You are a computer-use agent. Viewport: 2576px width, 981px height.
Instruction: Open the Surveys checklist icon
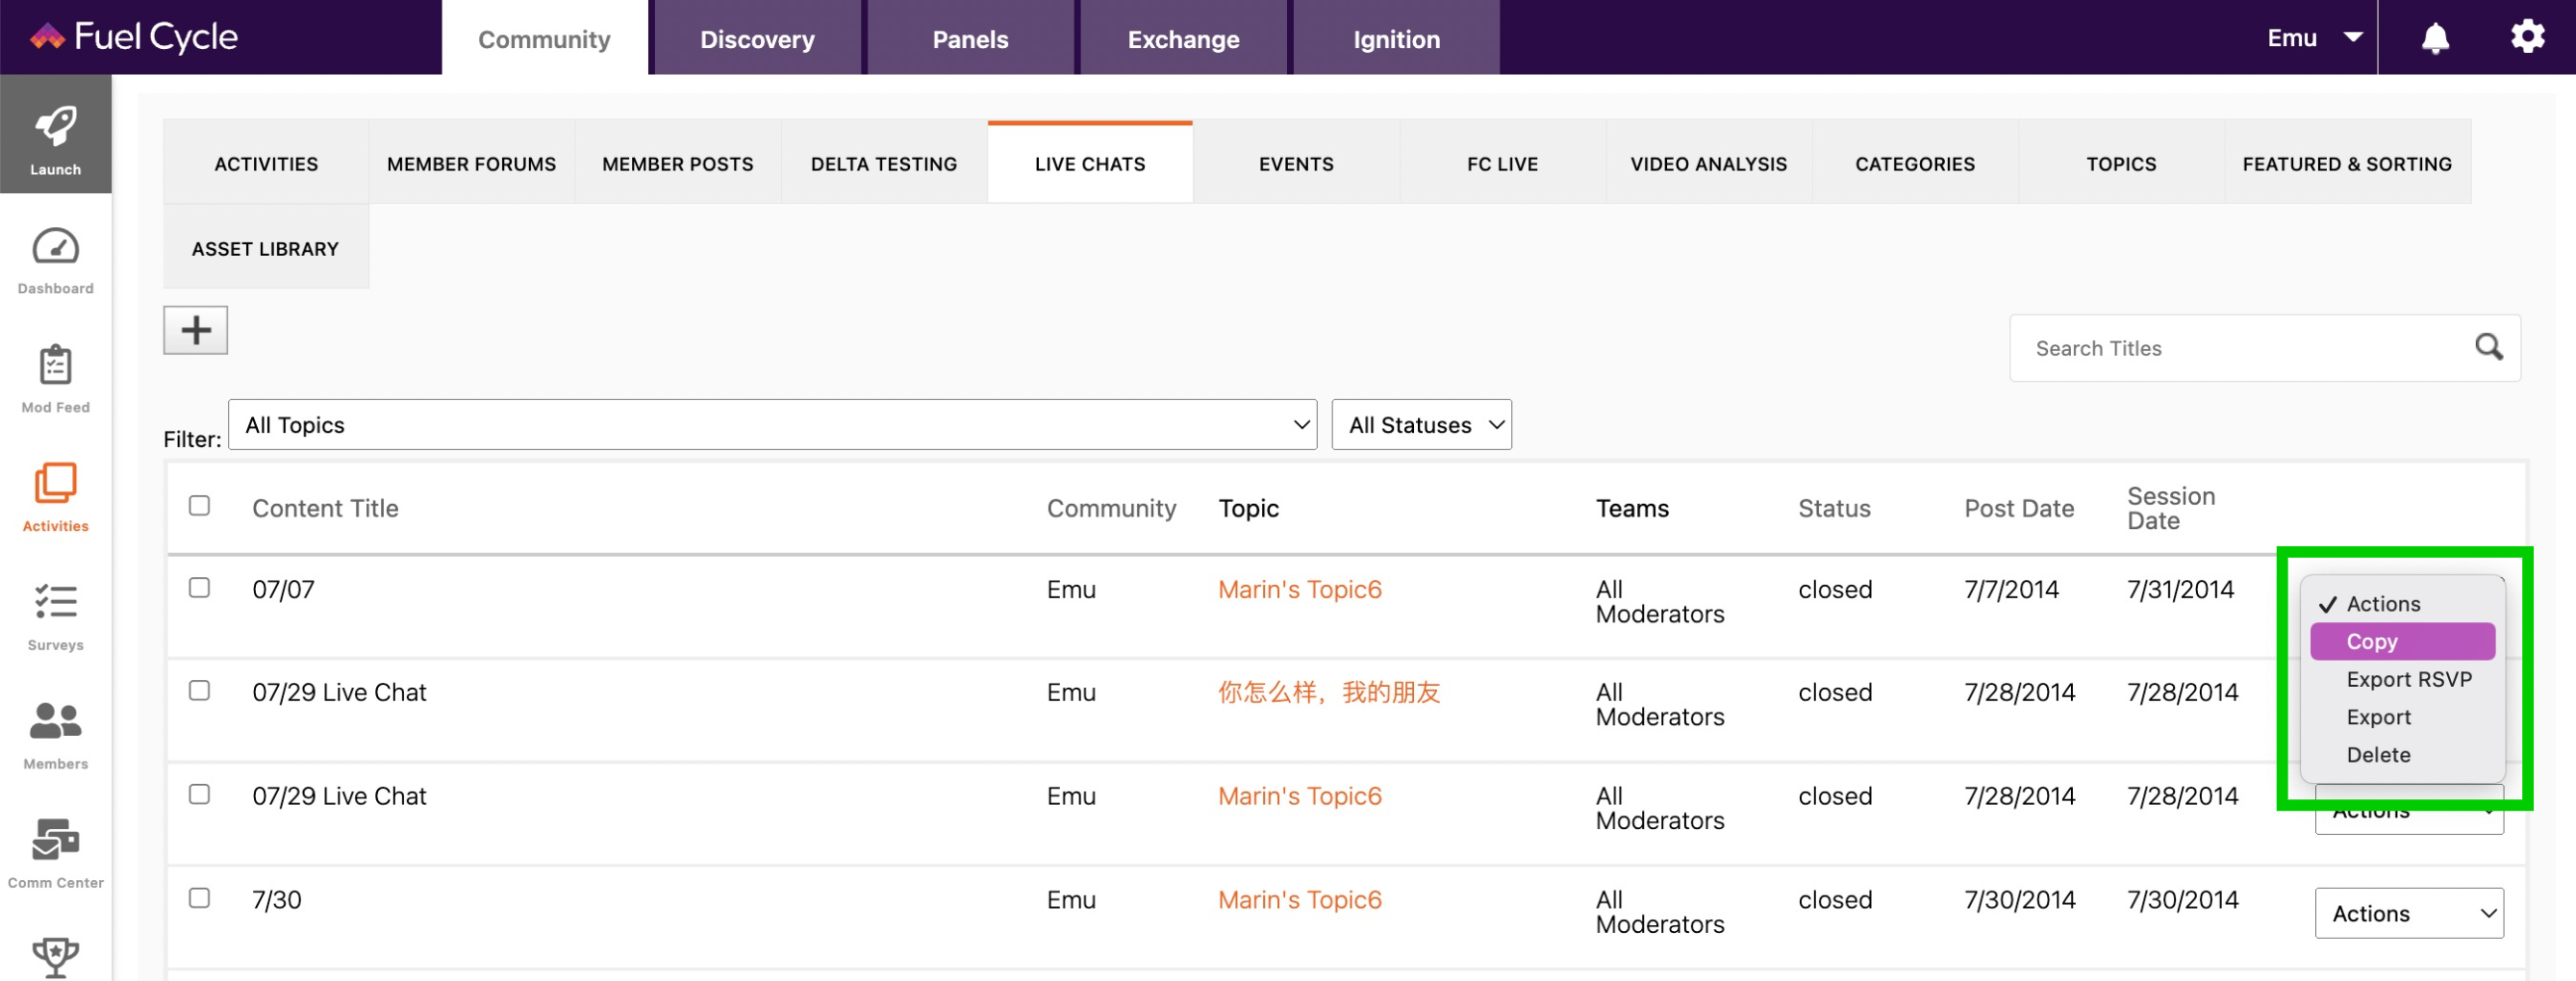55,602
